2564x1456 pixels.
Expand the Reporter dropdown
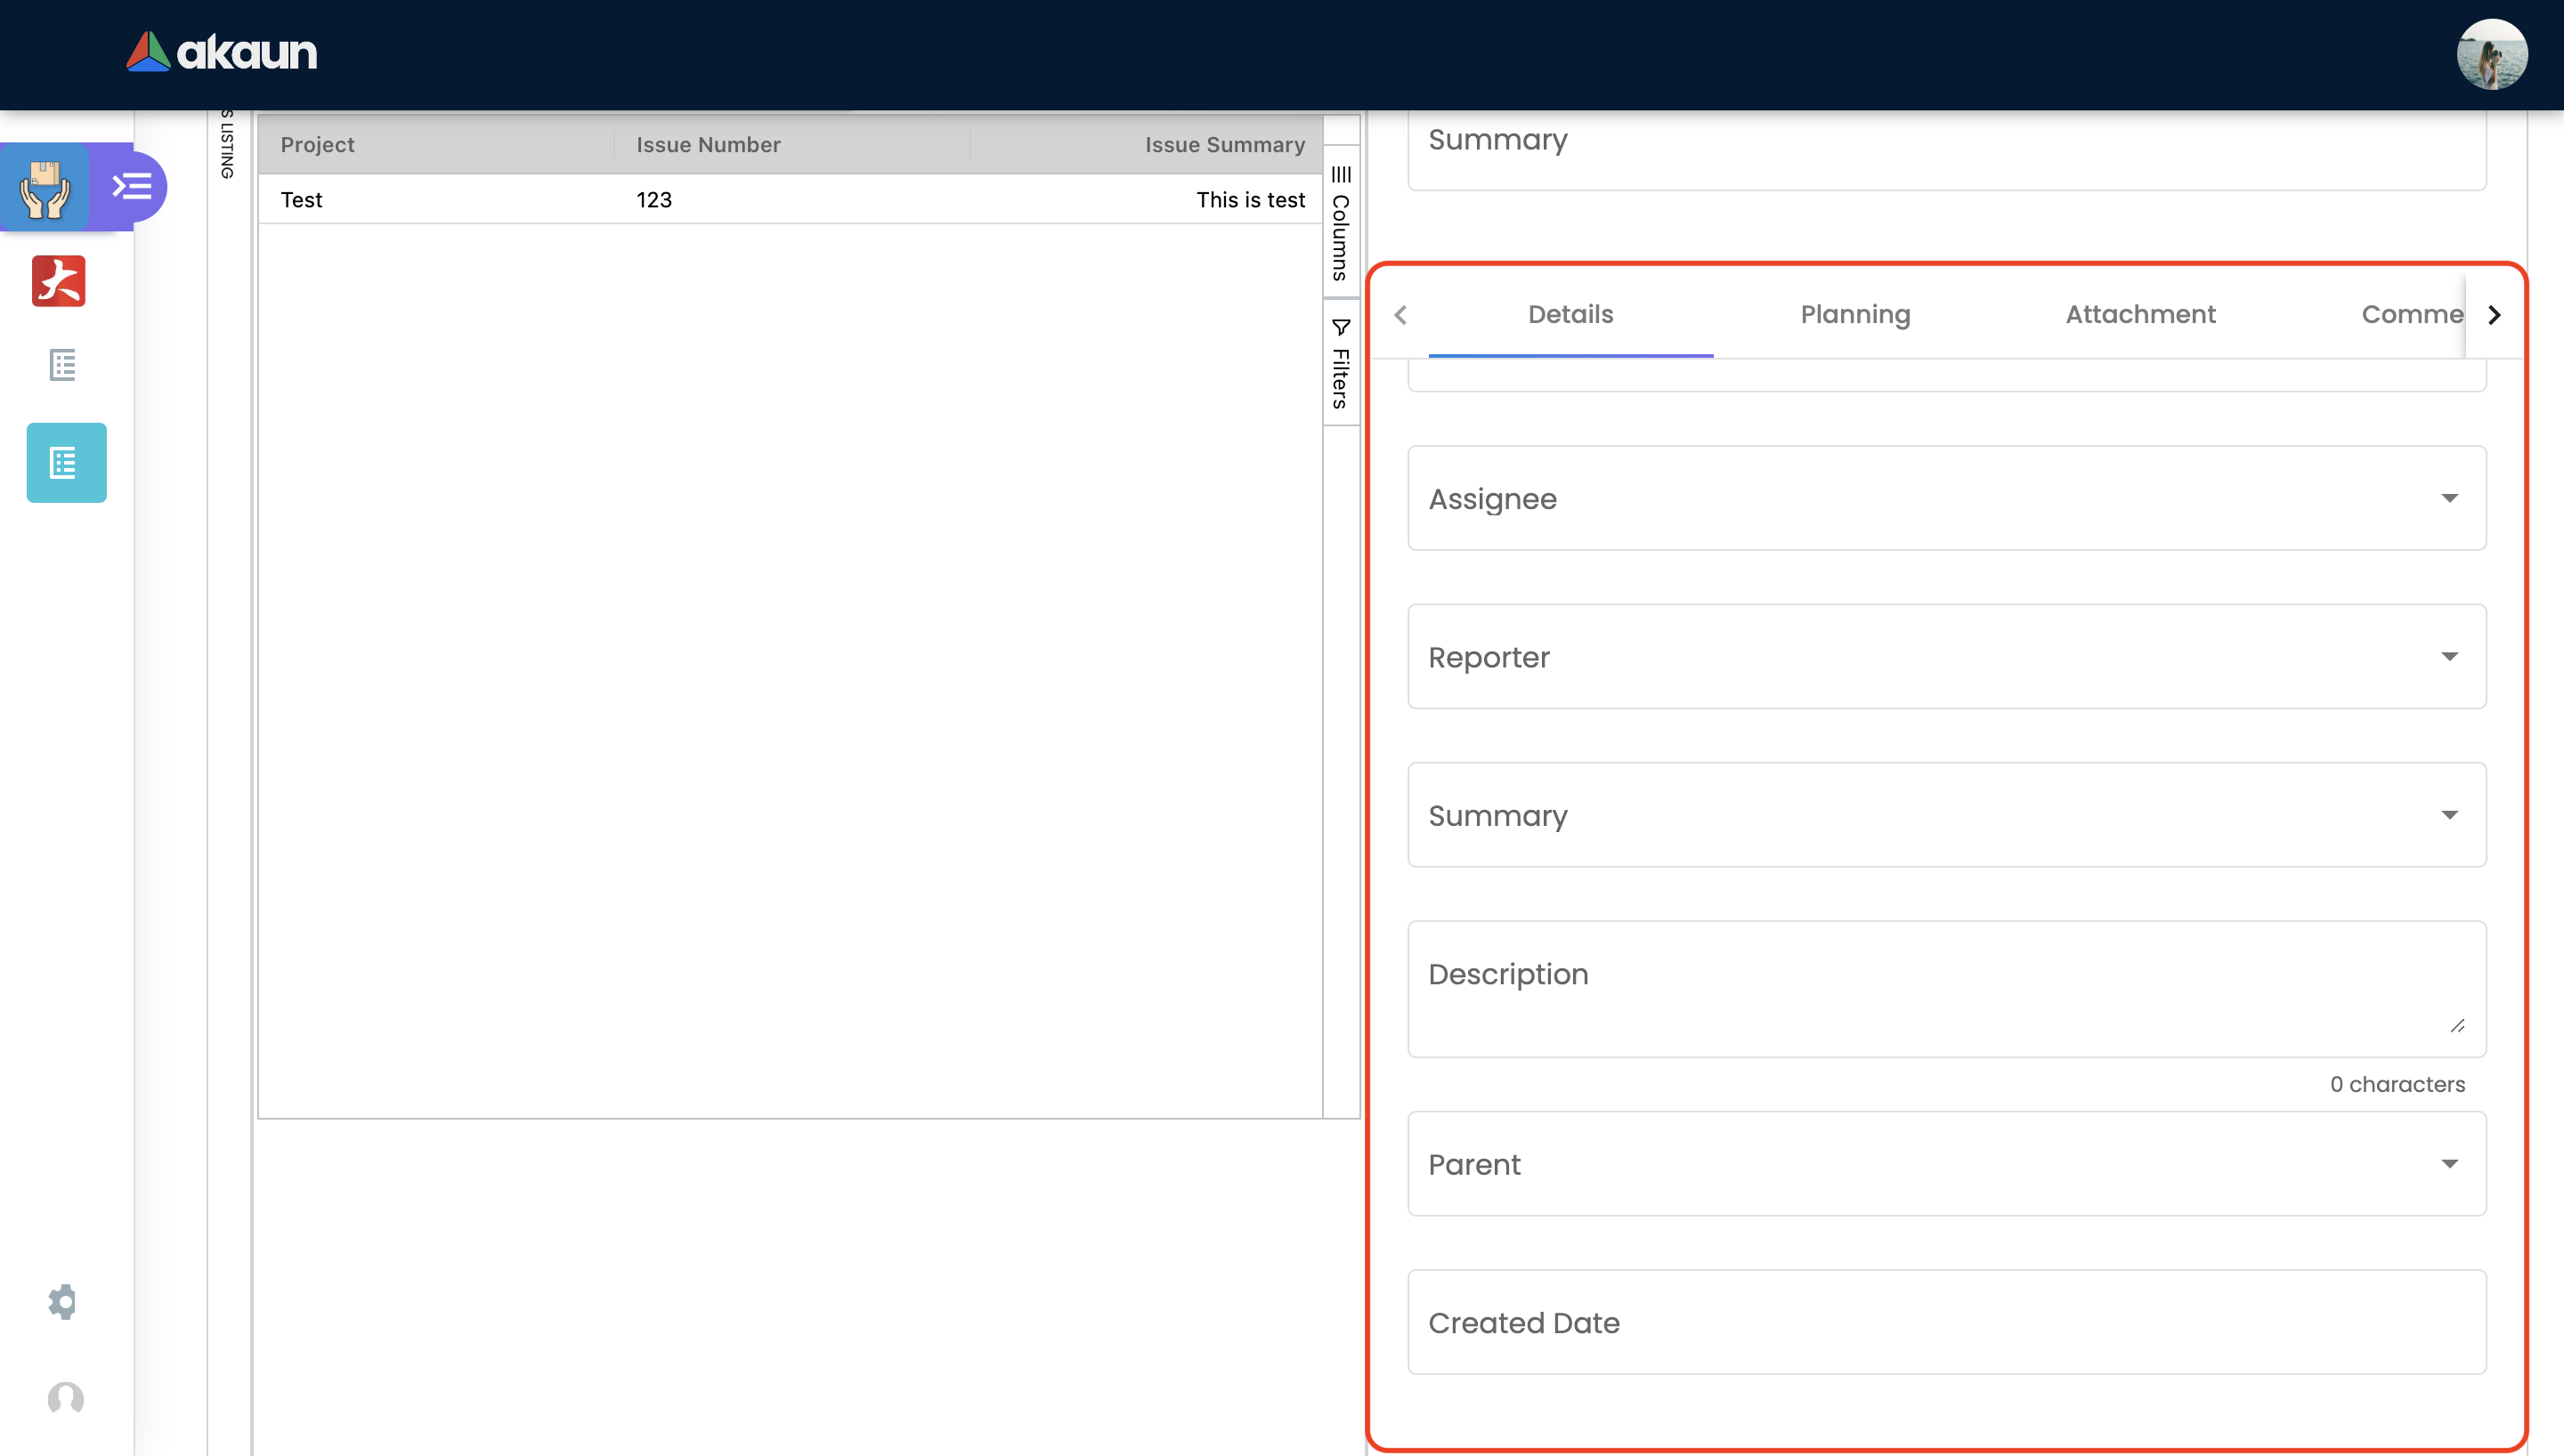1946,657
